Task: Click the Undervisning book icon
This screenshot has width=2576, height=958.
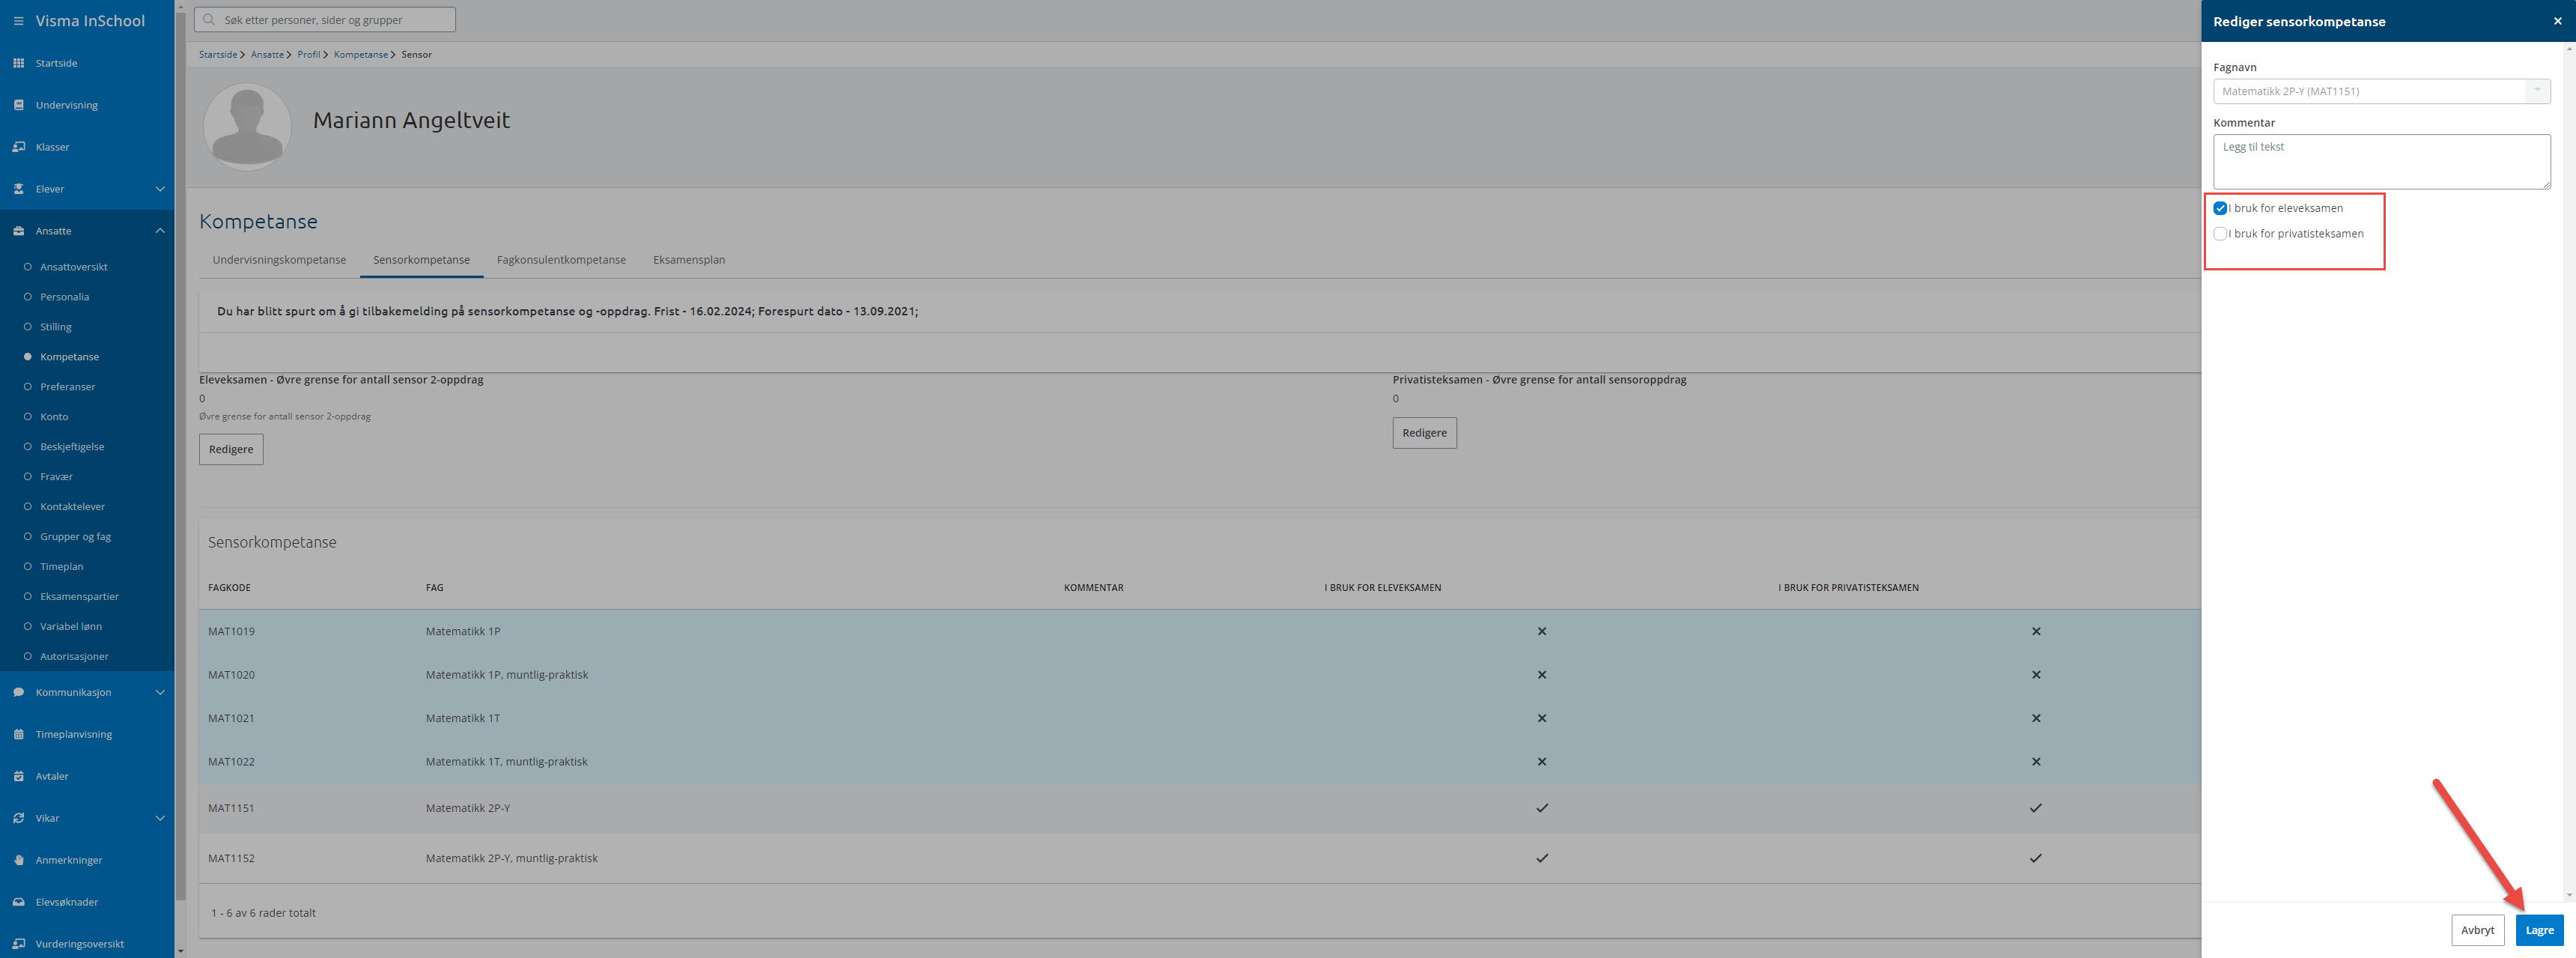Action: (18, 105)
